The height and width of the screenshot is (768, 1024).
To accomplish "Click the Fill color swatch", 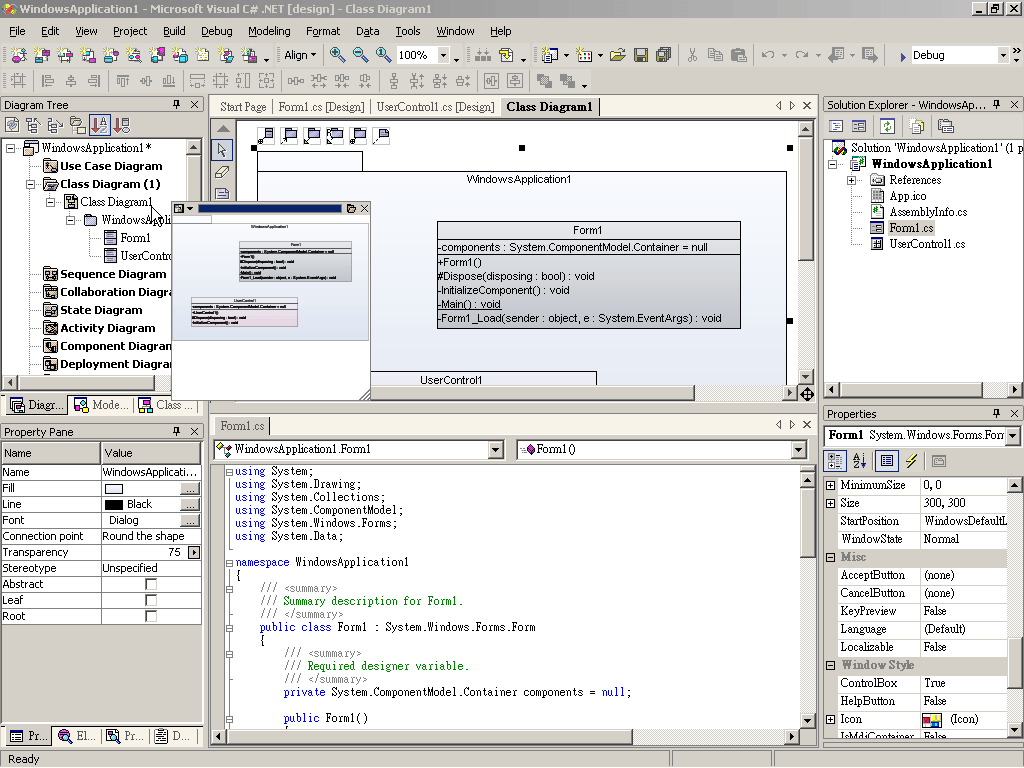I will pos(114,488).
